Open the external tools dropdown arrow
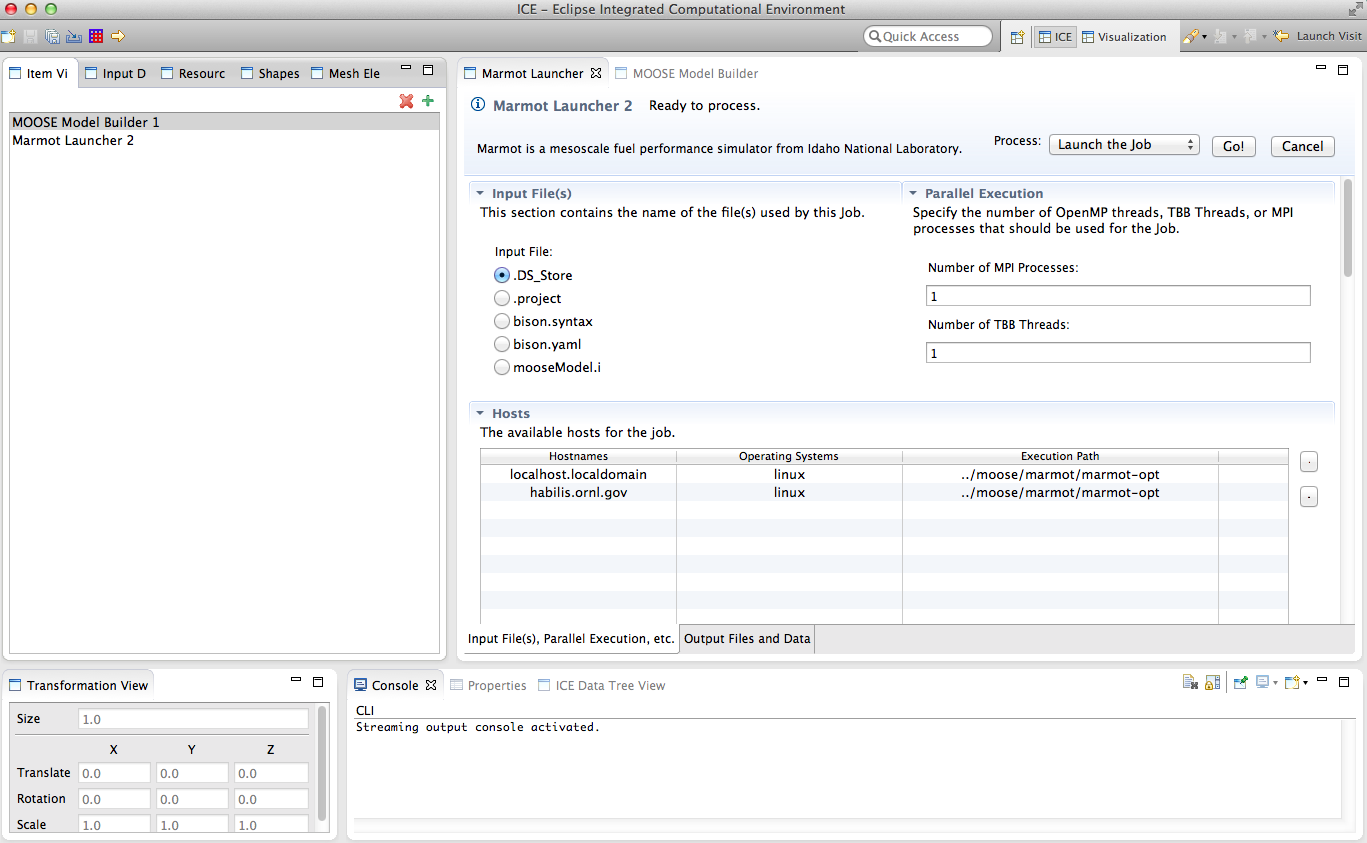This screenshot has width=1367, height=843. (x=1205, y=37)
